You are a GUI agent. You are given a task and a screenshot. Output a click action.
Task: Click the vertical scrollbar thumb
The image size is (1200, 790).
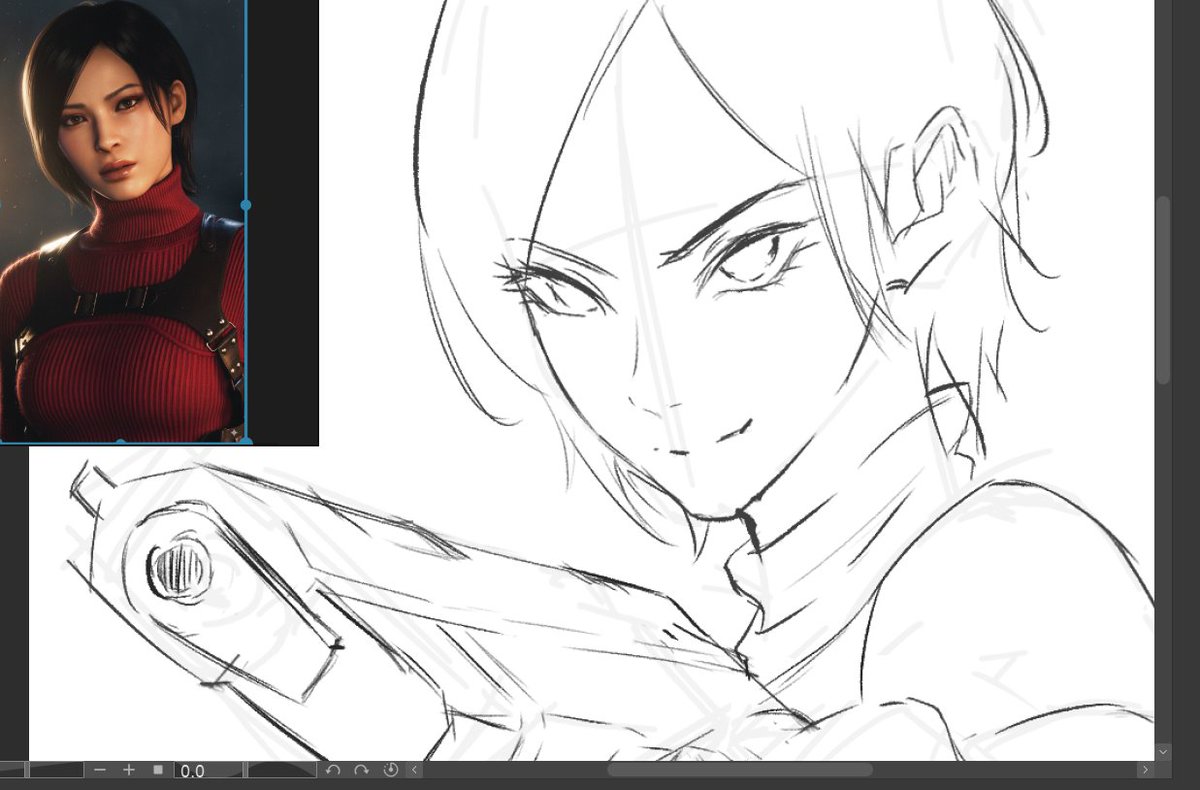tap(1163, 290)
